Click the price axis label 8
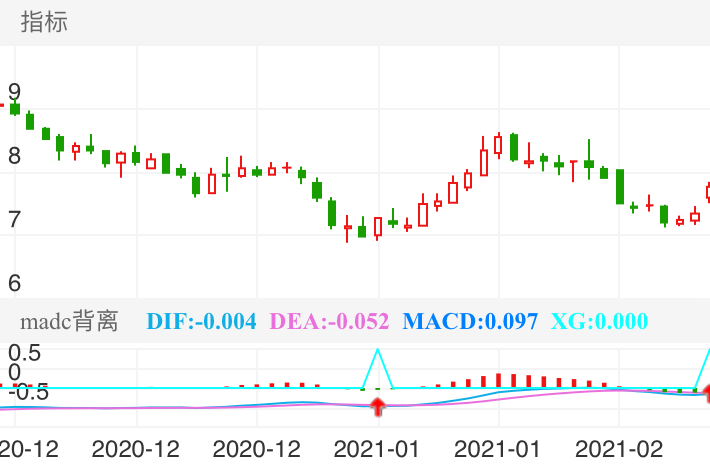This screenshot has width=710, height=472. (x=14, y=156)
